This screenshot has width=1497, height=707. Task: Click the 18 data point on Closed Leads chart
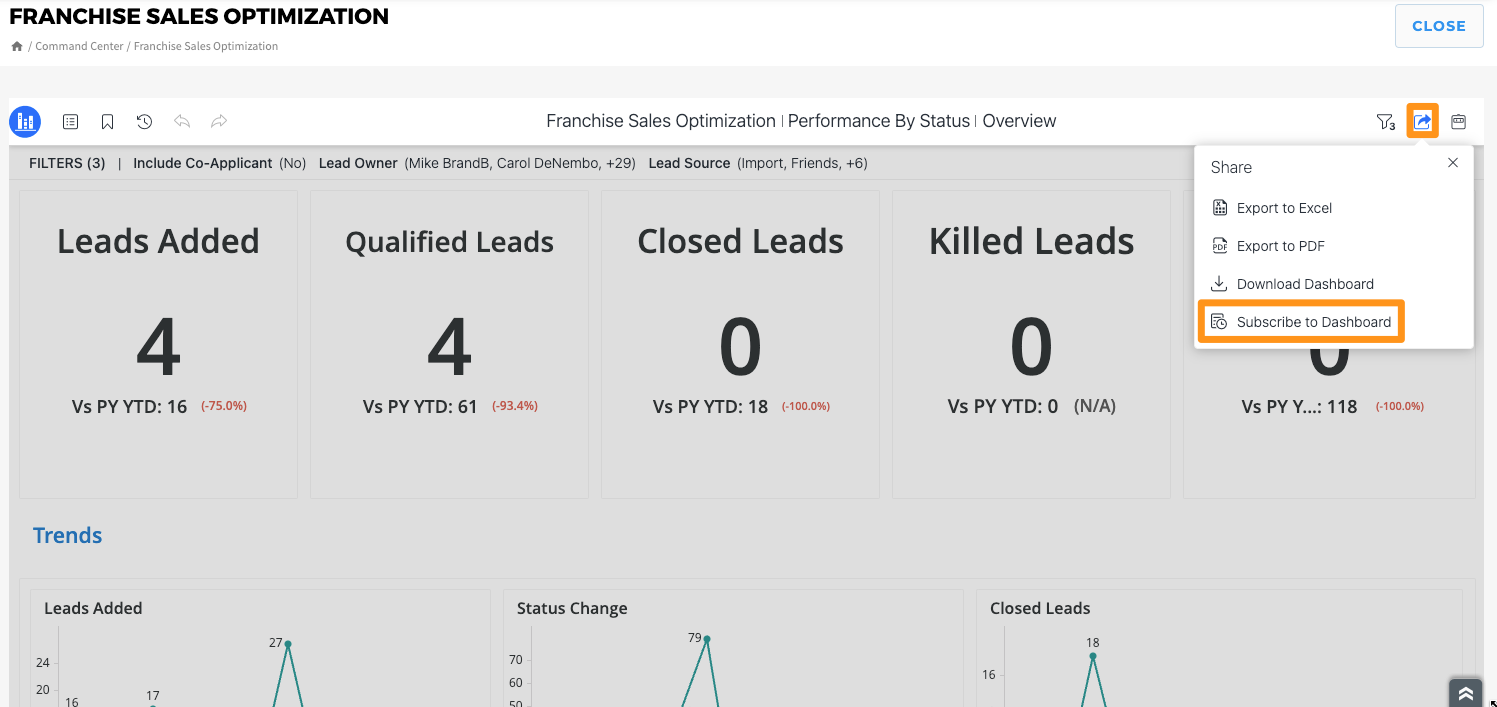tap(1093, 657)
